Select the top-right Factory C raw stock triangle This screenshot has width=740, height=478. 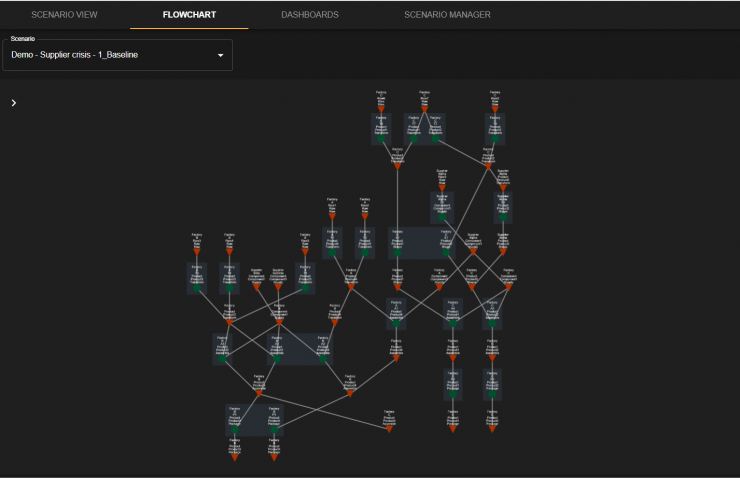(495, 109)
